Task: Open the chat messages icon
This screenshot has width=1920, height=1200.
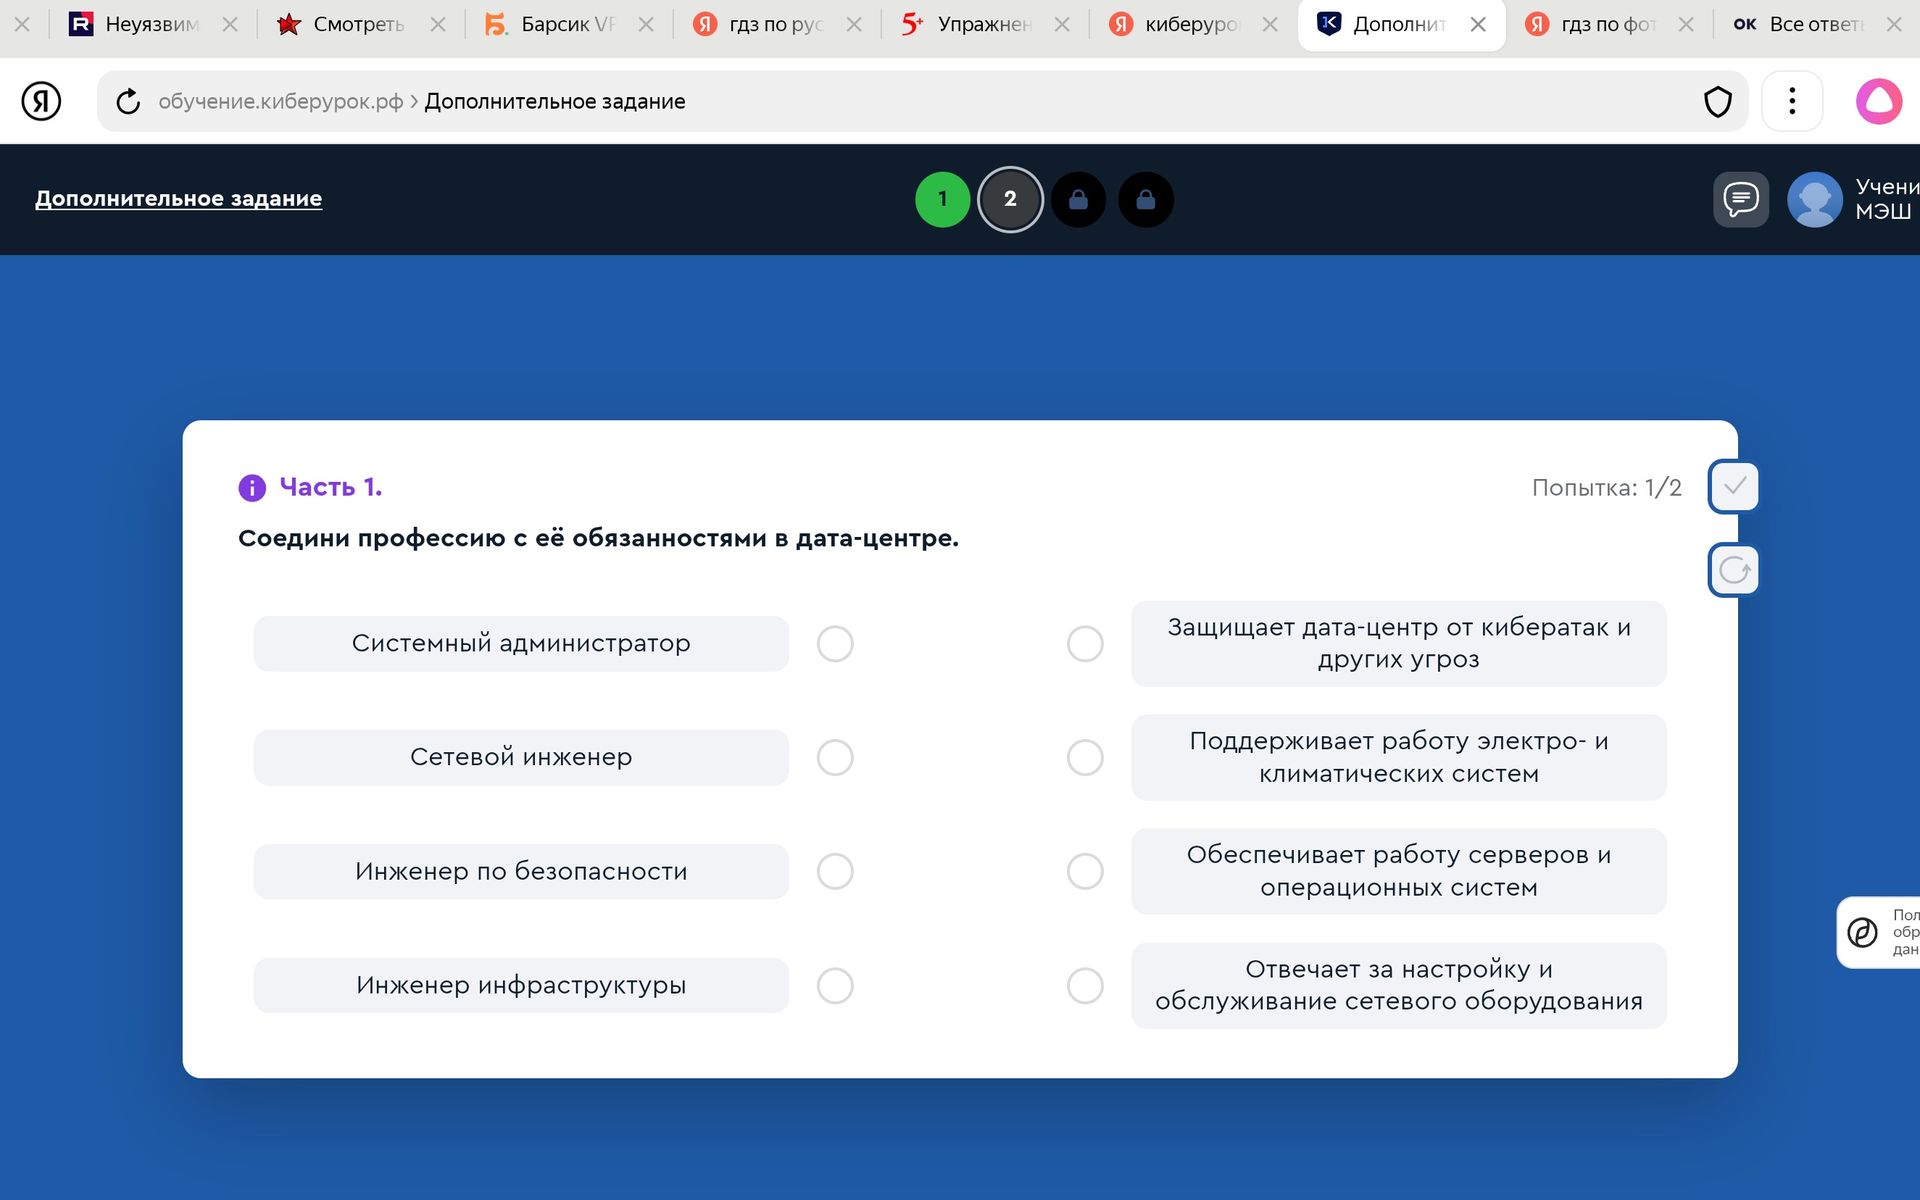Action: [1741, 199]
